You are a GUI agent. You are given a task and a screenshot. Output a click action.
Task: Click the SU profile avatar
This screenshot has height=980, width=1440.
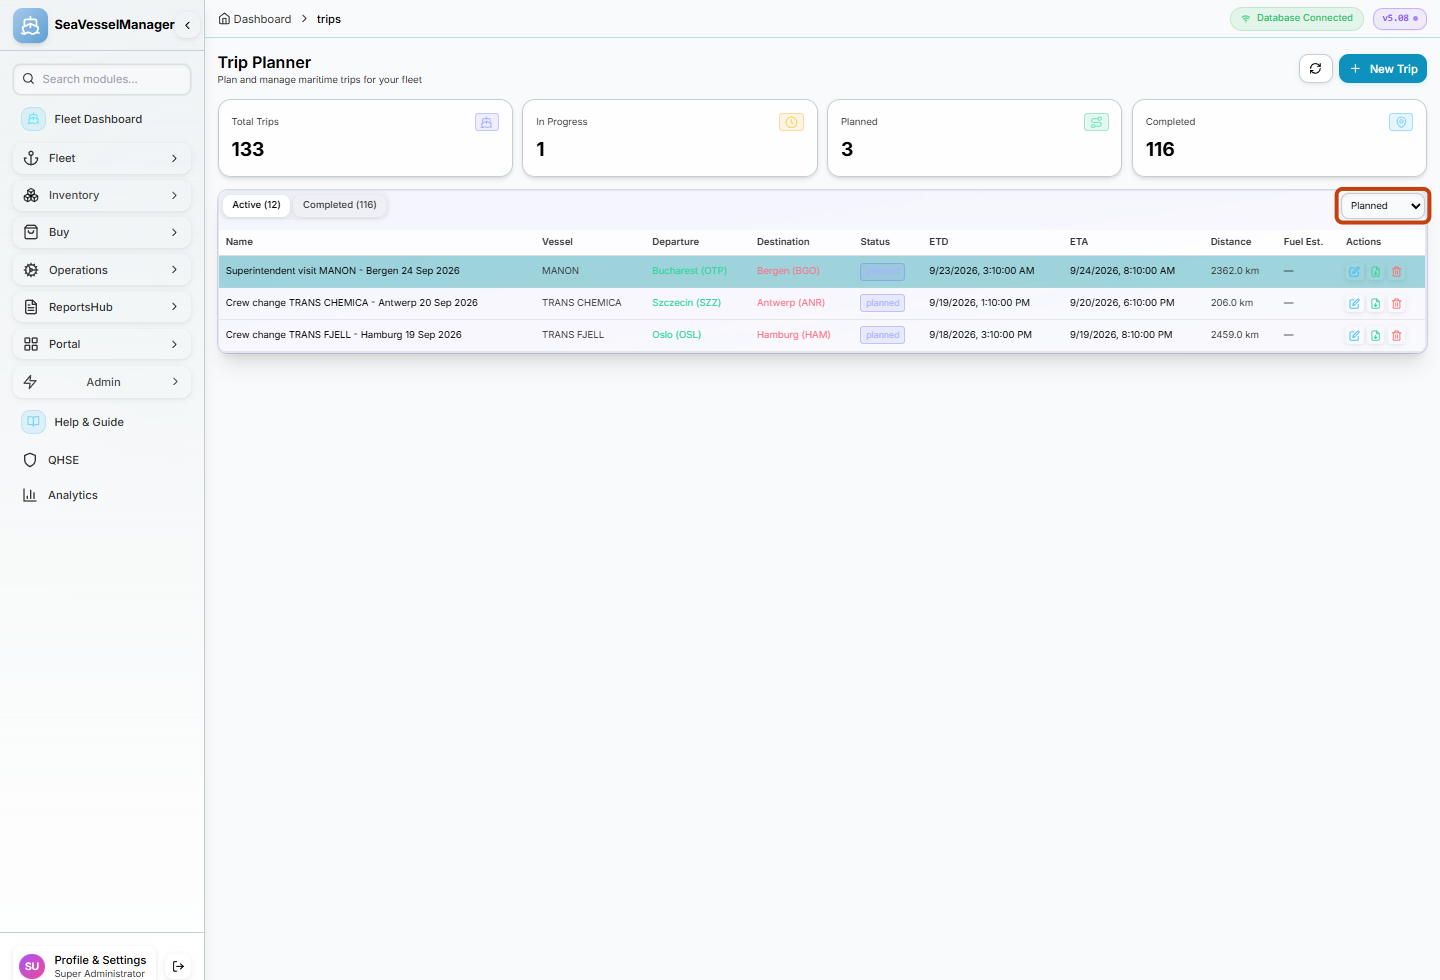click(32, 966)
